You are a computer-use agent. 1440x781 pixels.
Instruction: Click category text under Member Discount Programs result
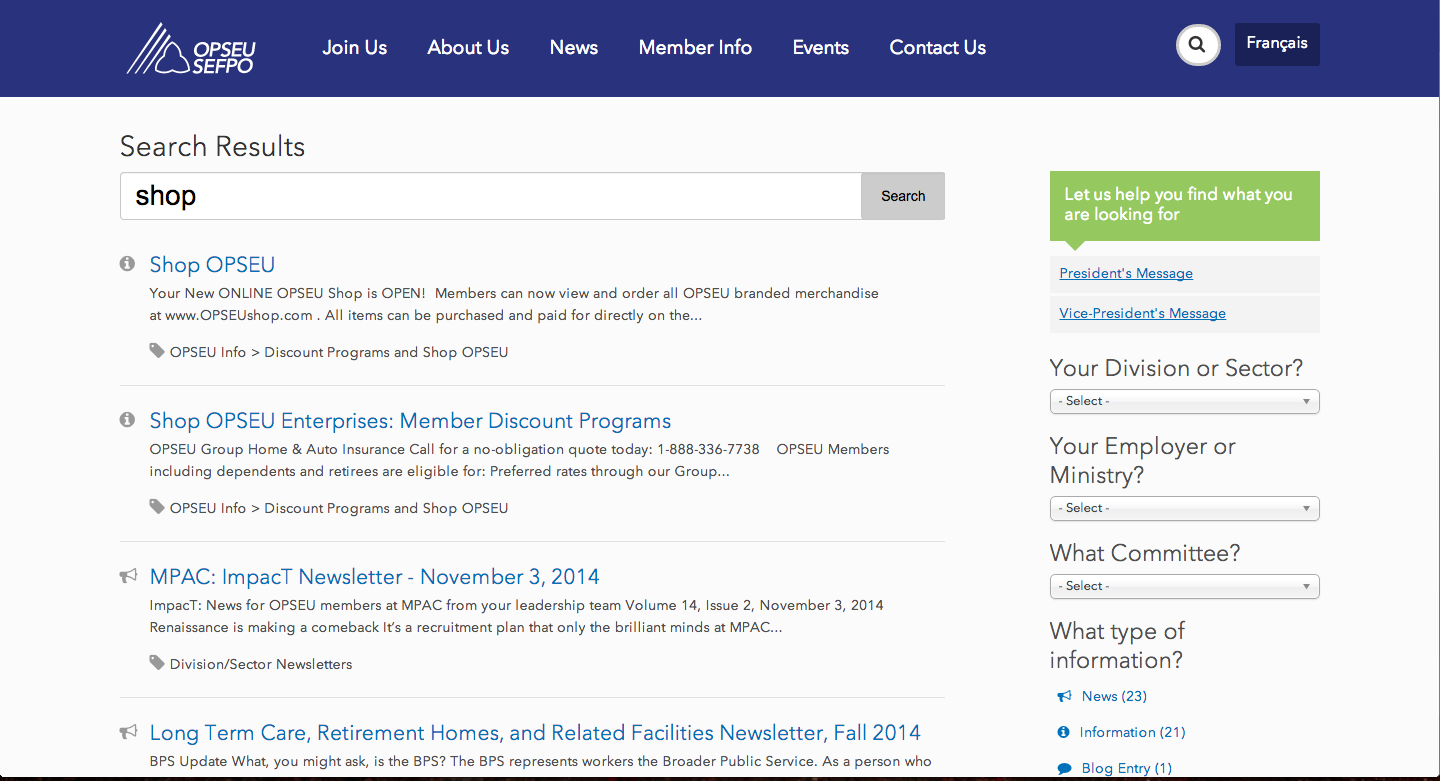pos(339,508)
